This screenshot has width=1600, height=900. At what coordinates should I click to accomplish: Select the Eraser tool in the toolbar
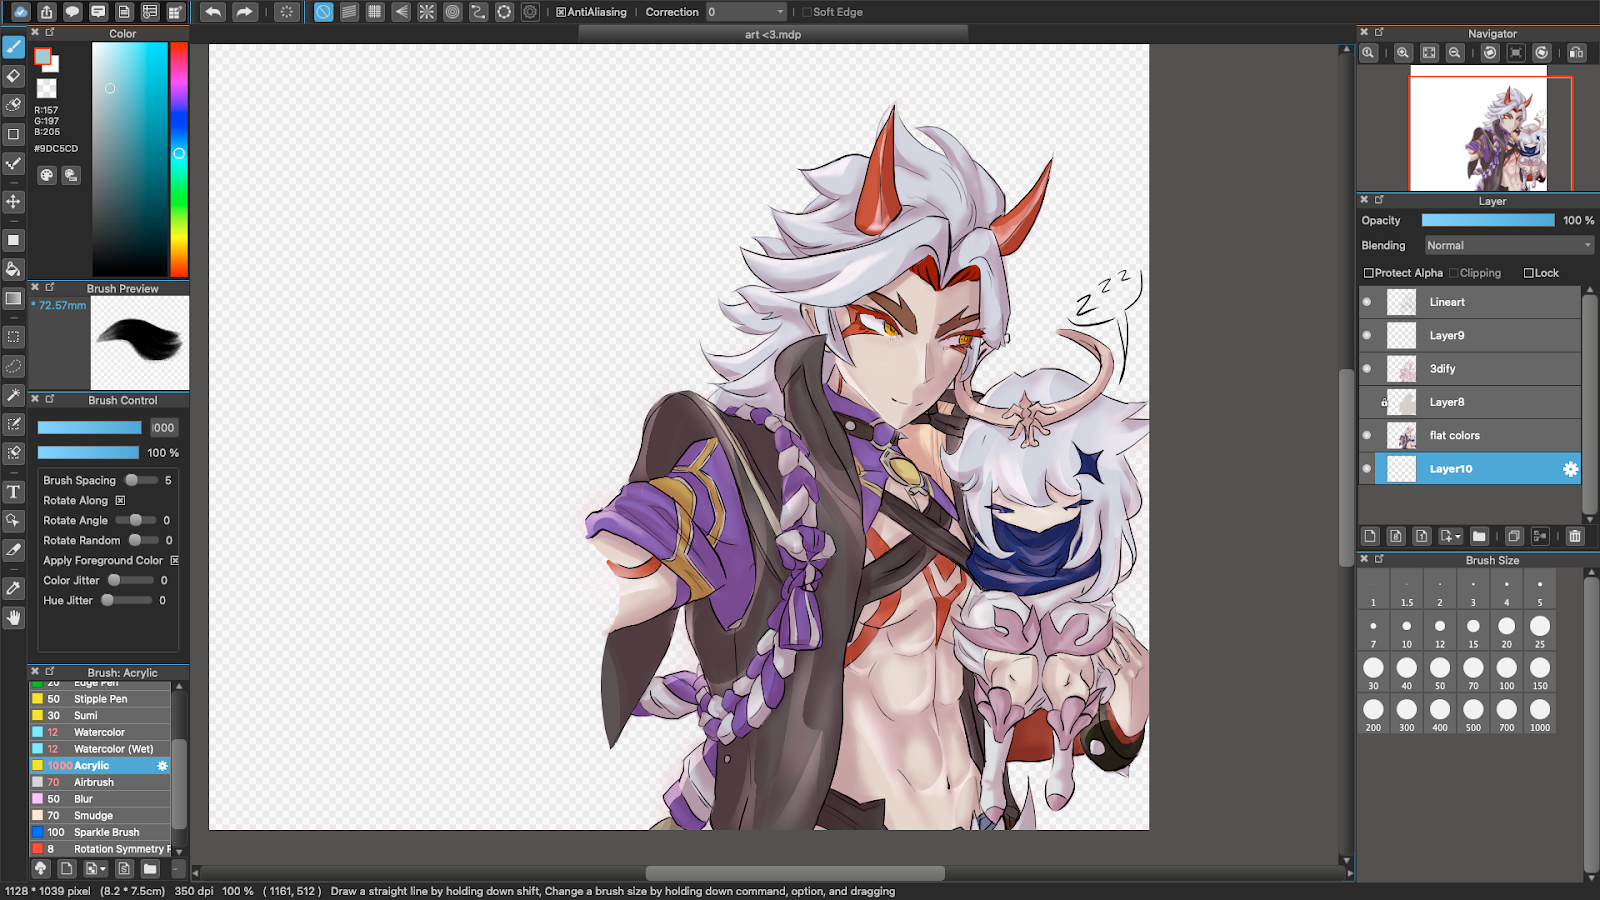tap(13, 76)
